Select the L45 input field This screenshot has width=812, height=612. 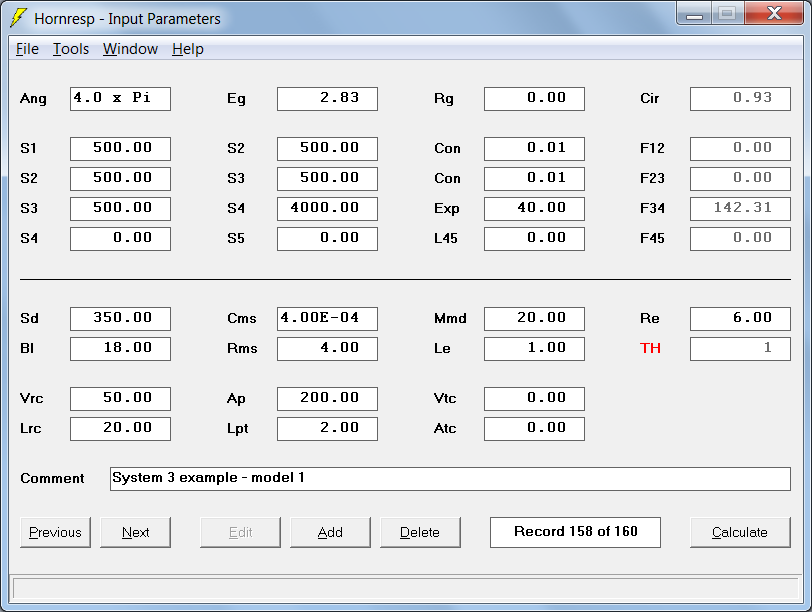tap(534, 239)
